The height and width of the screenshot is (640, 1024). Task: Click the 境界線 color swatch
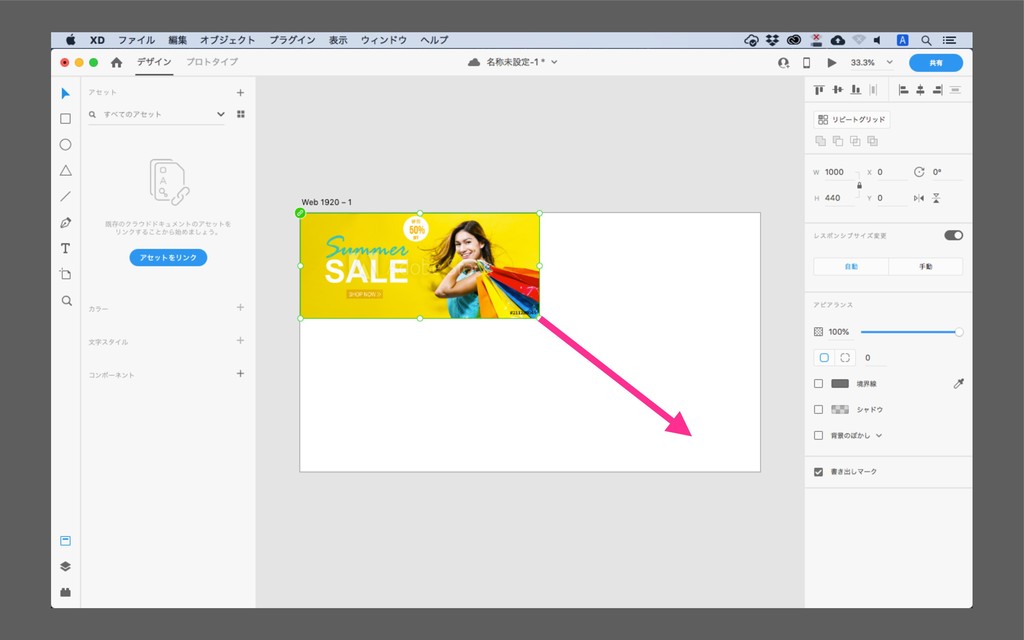(840, 384)
